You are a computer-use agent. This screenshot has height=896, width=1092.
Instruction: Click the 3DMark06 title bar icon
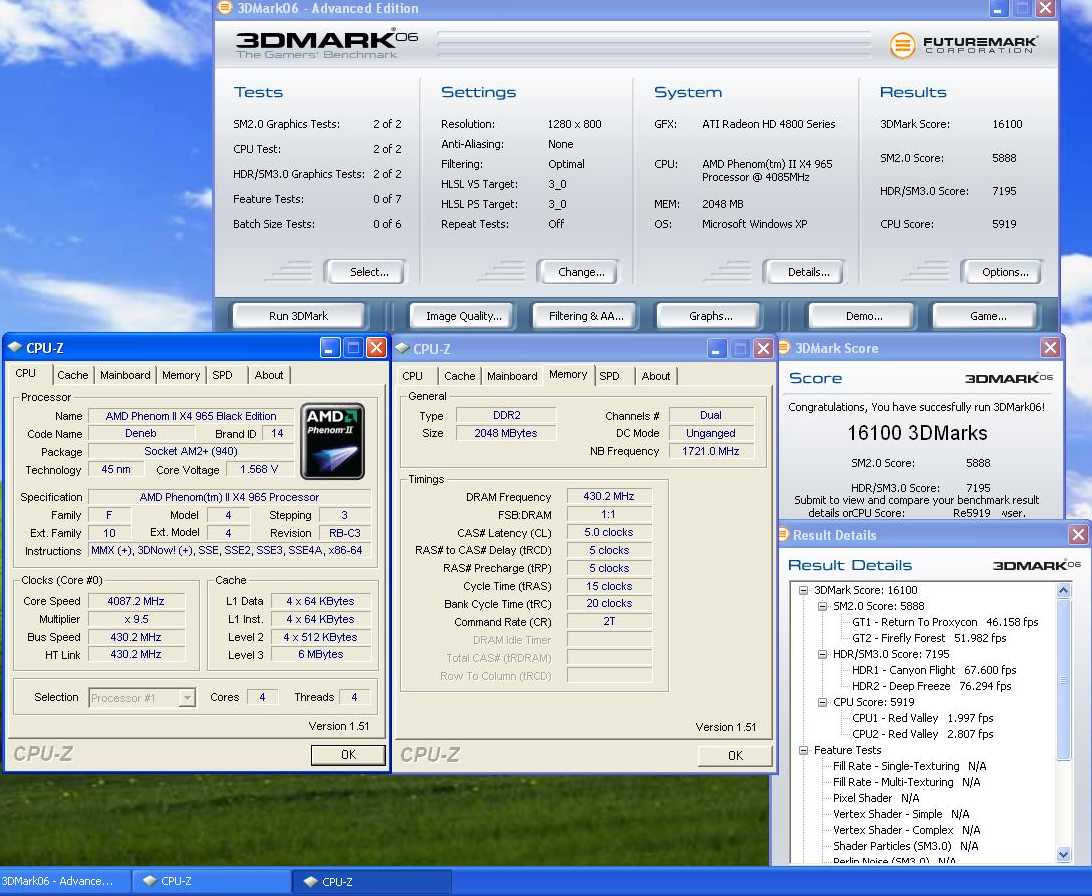click(225, 9)
